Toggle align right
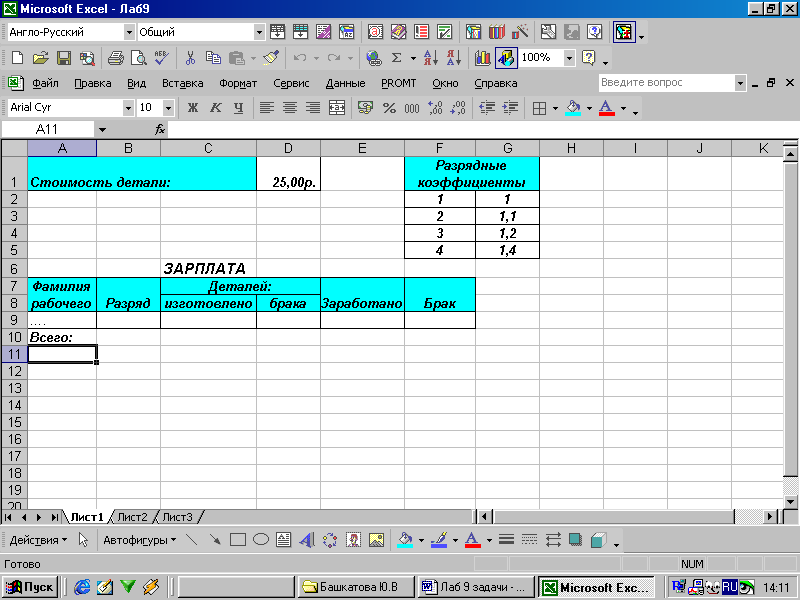800x600 pixels. pos(313,108)
